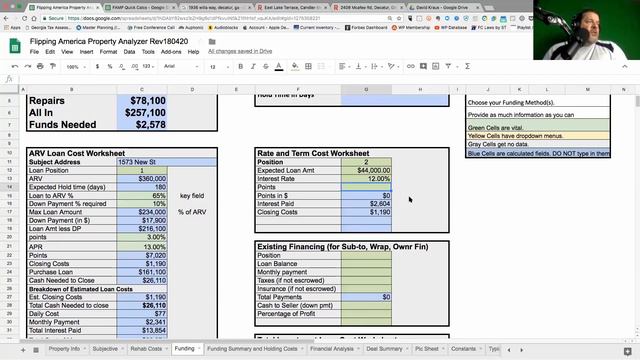Image resolution: width=640 pixels, height=360 pixels.
Task: Switch to the David Kraus Google Drive tab
Action: (443, 7)
